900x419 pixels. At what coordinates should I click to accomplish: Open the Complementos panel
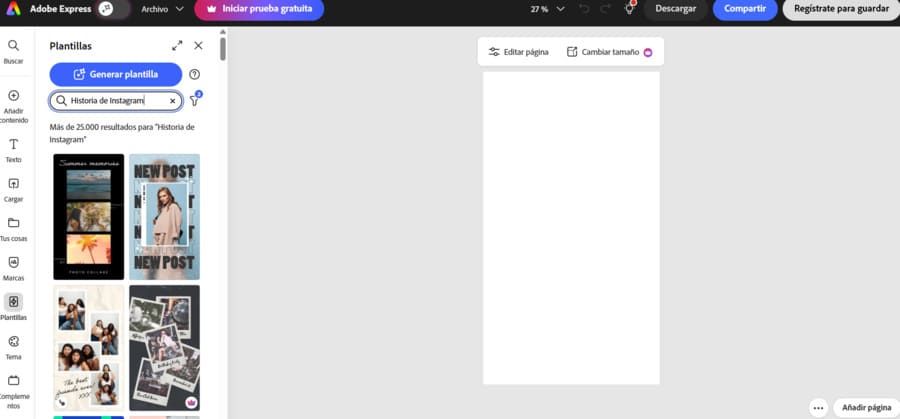pyautogui.click(x=13, y=392)
